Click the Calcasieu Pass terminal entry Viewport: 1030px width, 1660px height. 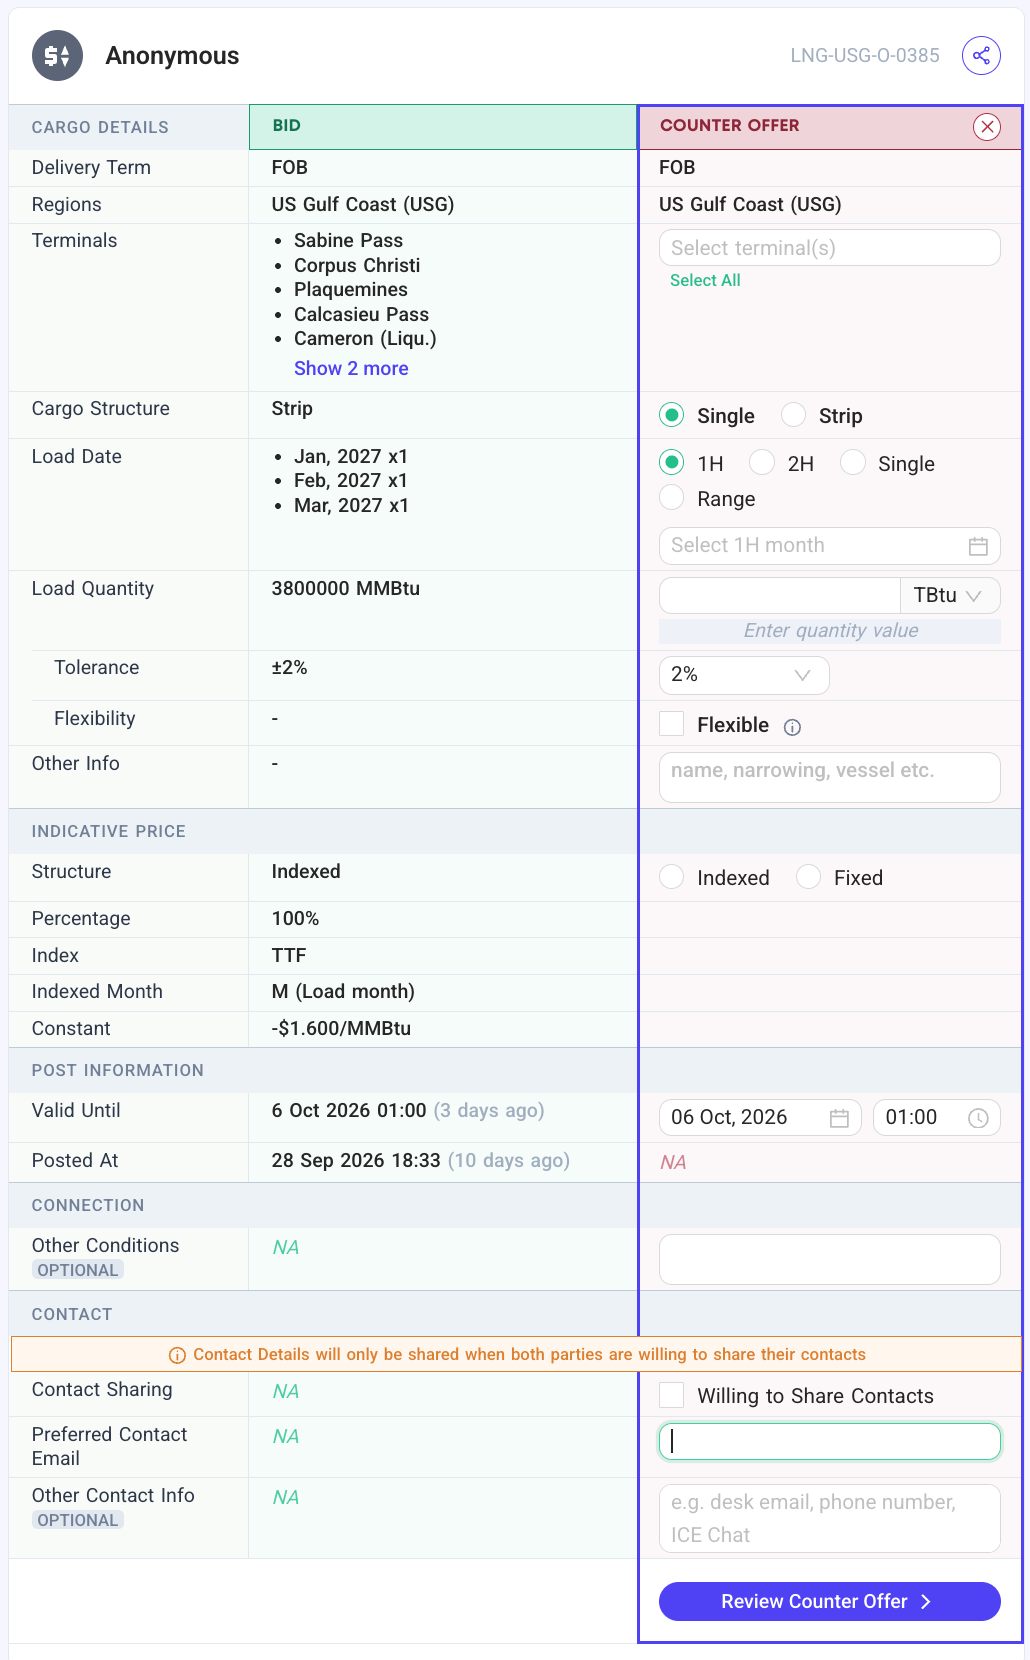tap(361, 315)
